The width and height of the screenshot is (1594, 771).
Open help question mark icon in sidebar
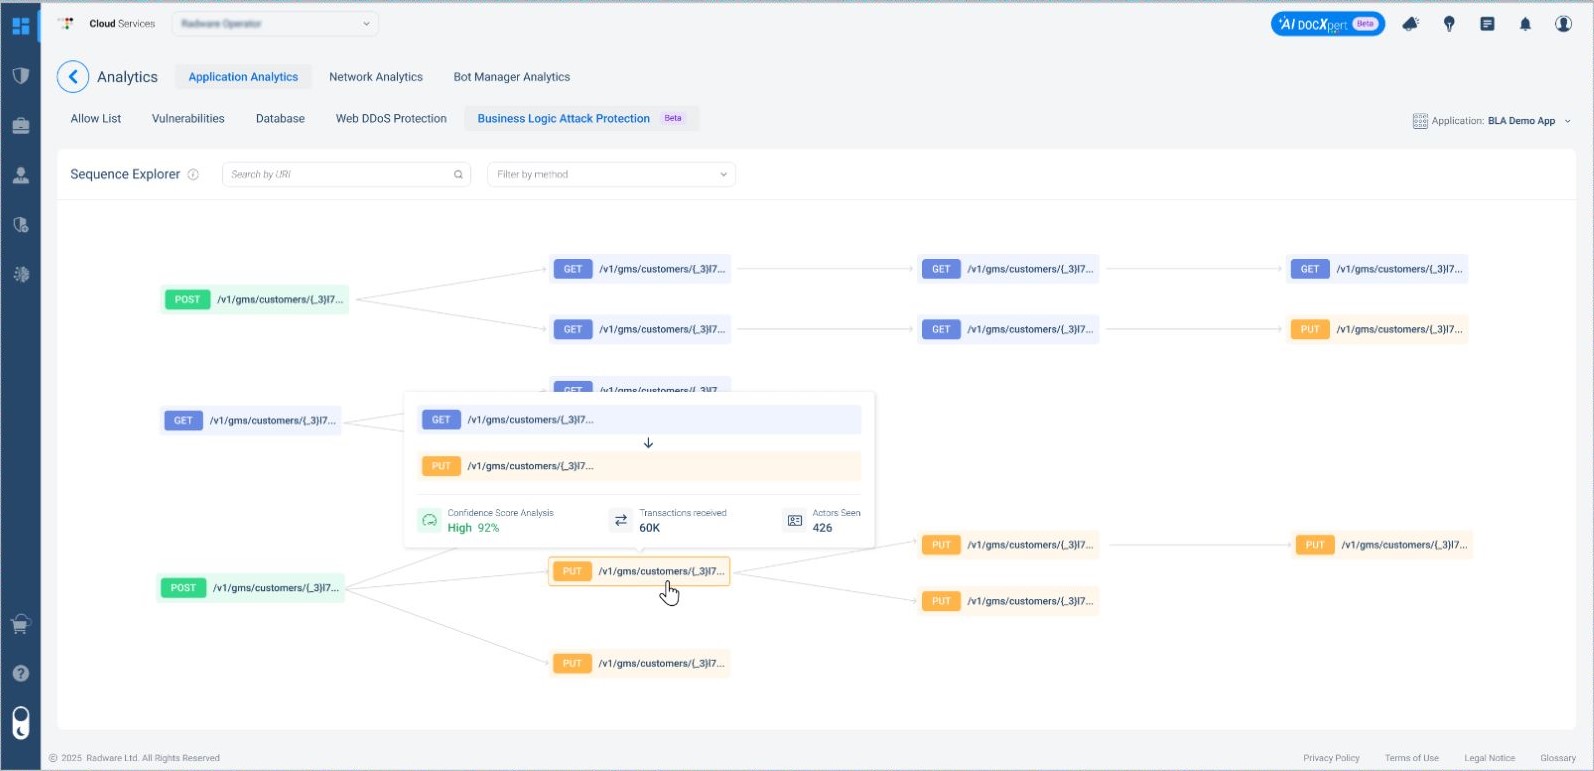pyautogui.click(x=20, y=673)
